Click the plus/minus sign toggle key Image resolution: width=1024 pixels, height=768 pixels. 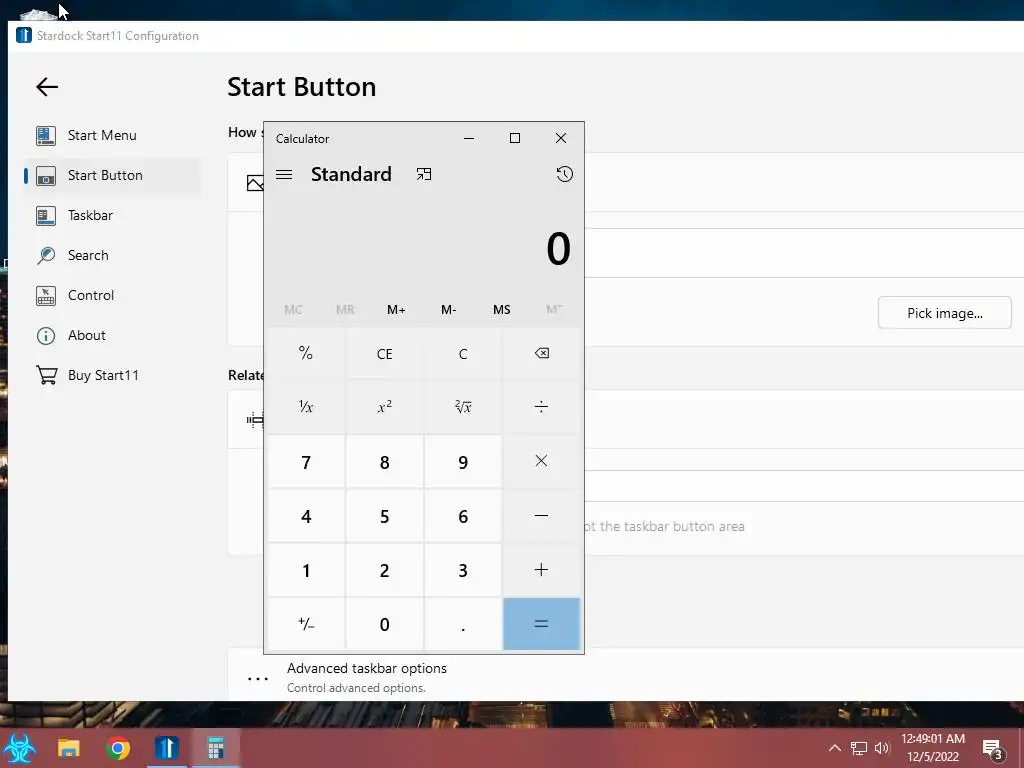point(306,624)
